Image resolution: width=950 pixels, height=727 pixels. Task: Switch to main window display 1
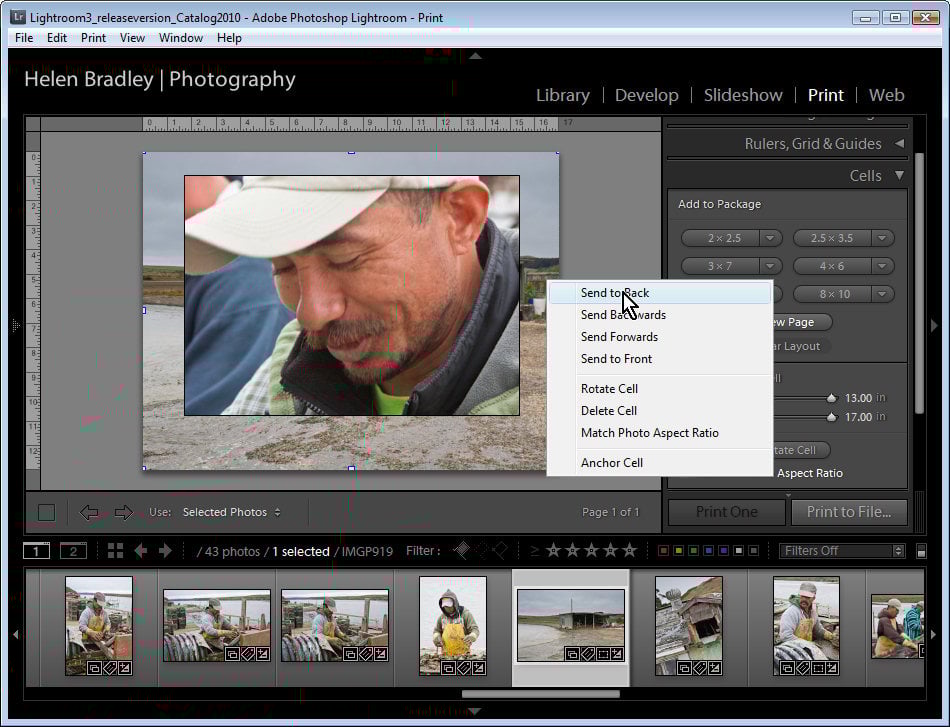[36, 551]
